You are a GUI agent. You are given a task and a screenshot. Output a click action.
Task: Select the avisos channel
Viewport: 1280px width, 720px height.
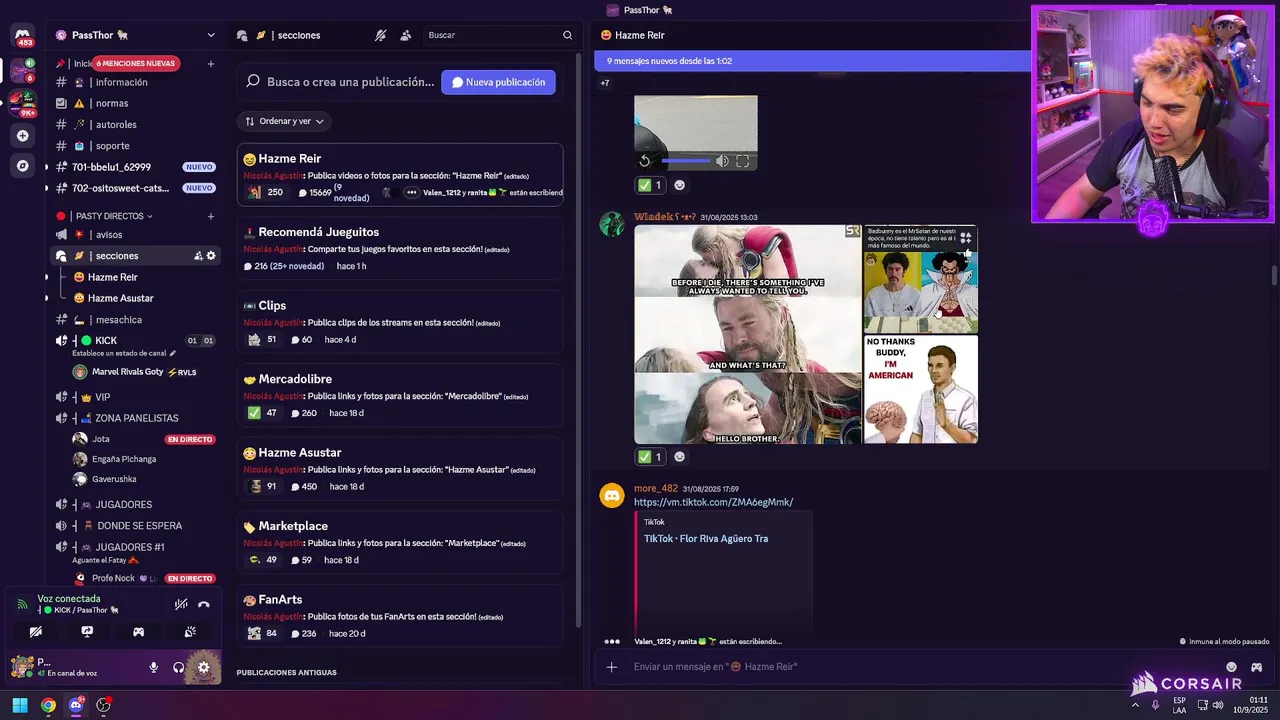pyautogui.click(x=134, y=235)
